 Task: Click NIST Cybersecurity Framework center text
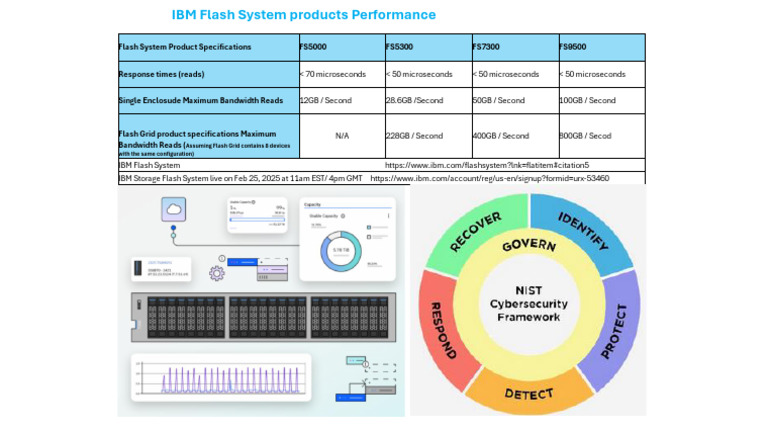pyautogui.click(x=529, y=304)
